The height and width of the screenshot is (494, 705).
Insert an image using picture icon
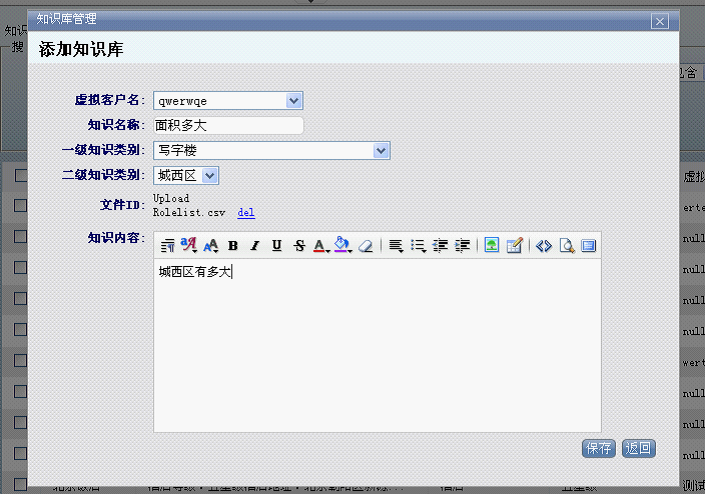[x=492, y=245]
